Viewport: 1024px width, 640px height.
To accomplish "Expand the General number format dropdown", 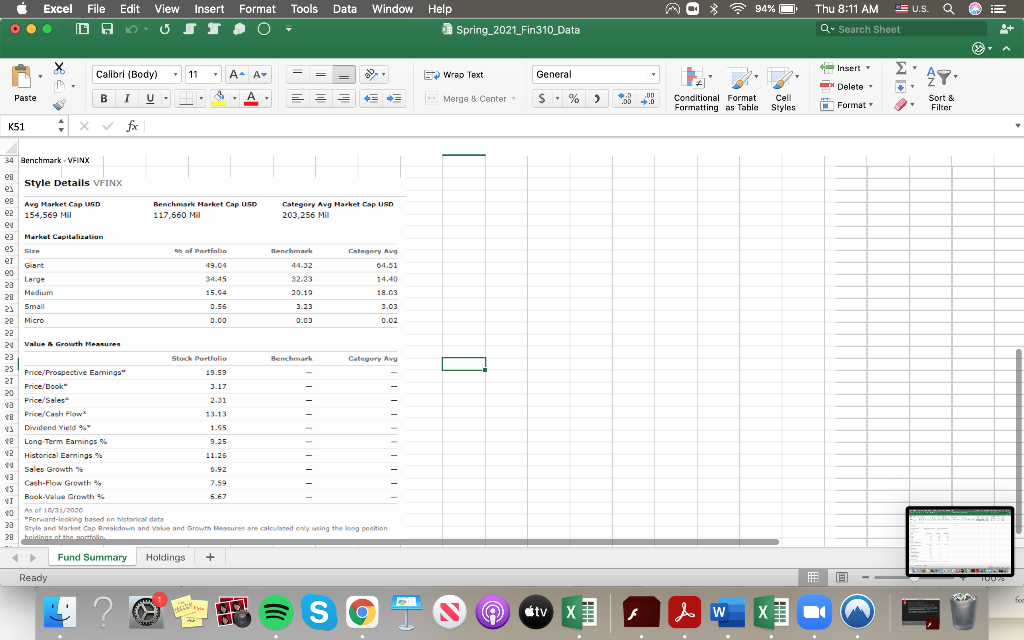I will click(x=654, y=75).
